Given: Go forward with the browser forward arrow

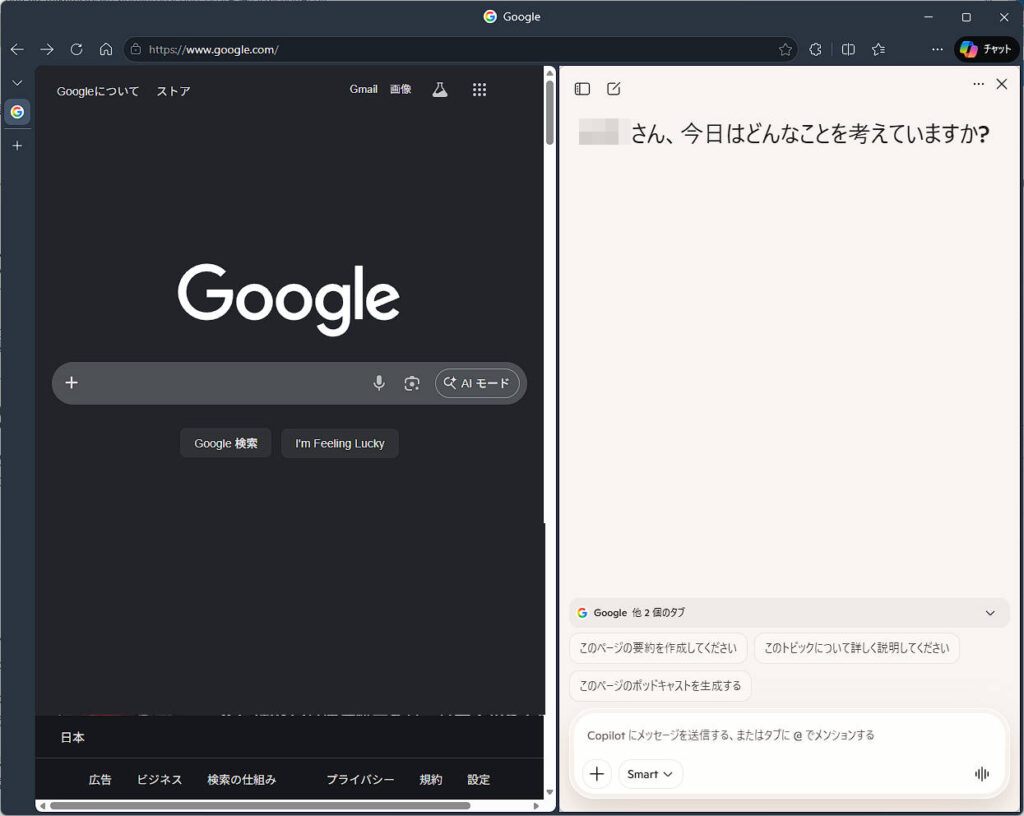Looking at the screenshot, I should [47, 50].
